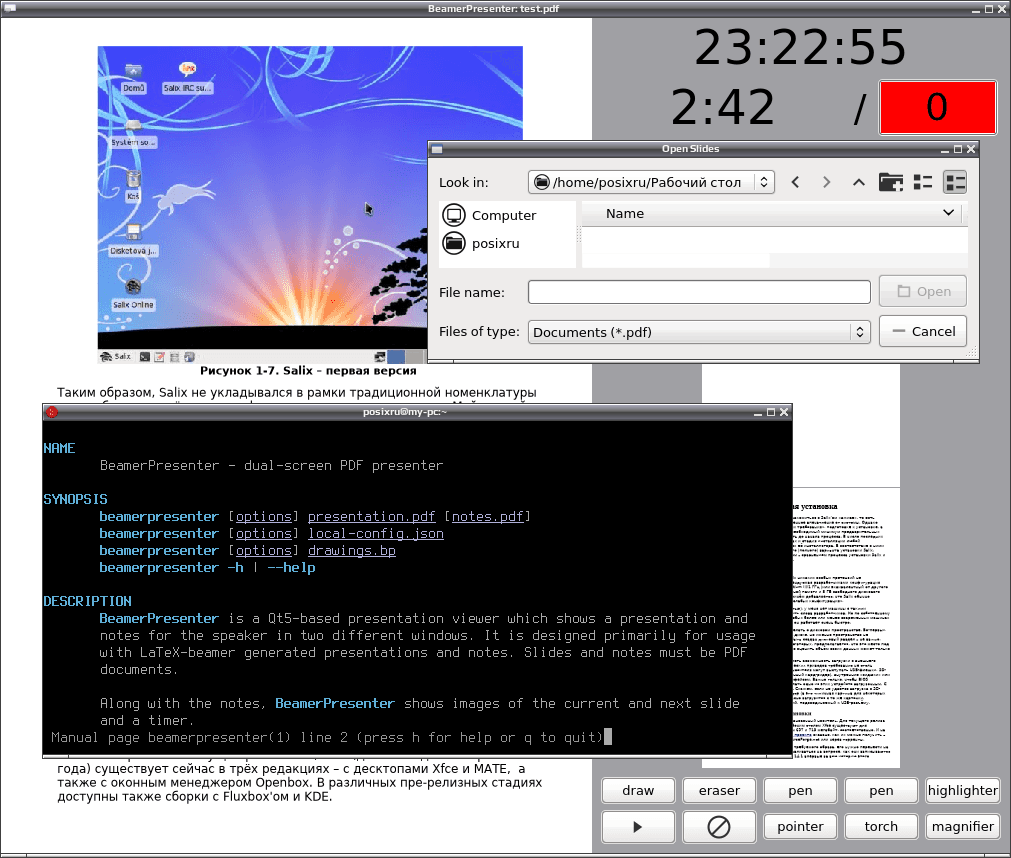The width and height of the screenshot is (1011, 858).
Task: Select the torch tool button
Action: coord(881,826)
